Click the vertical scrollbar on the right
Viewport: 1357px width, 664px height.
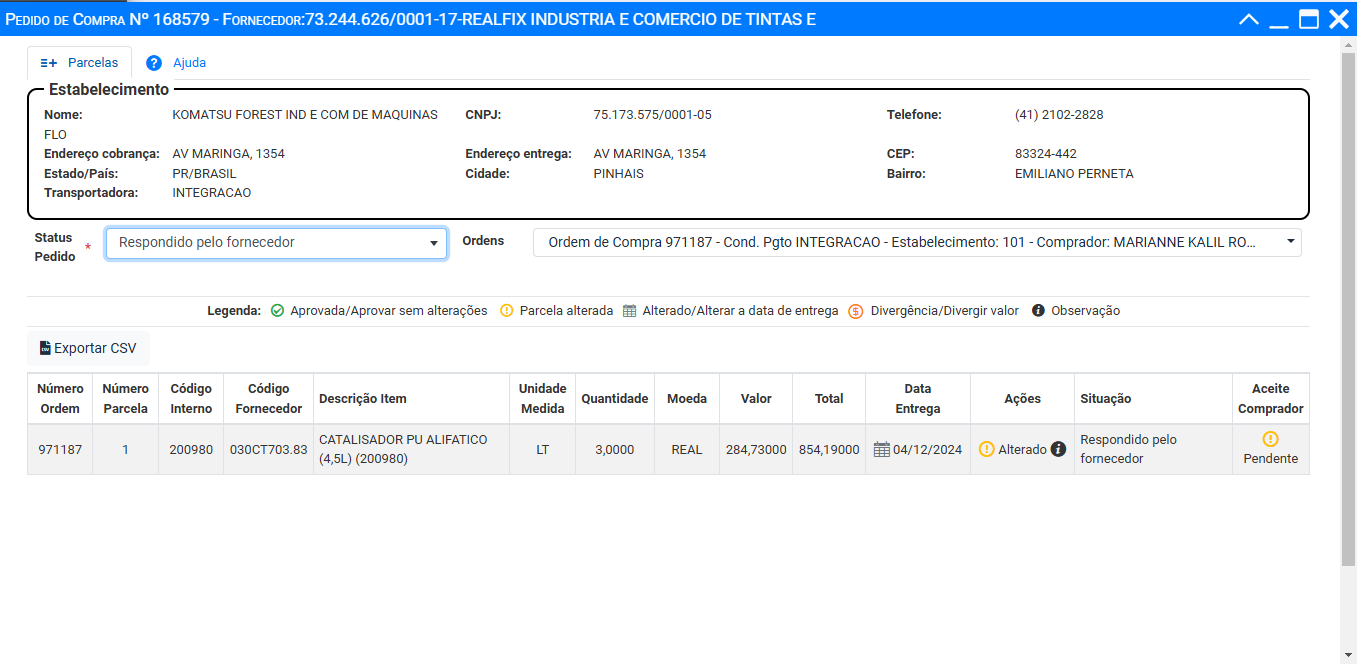click(x=1348, y=300)
